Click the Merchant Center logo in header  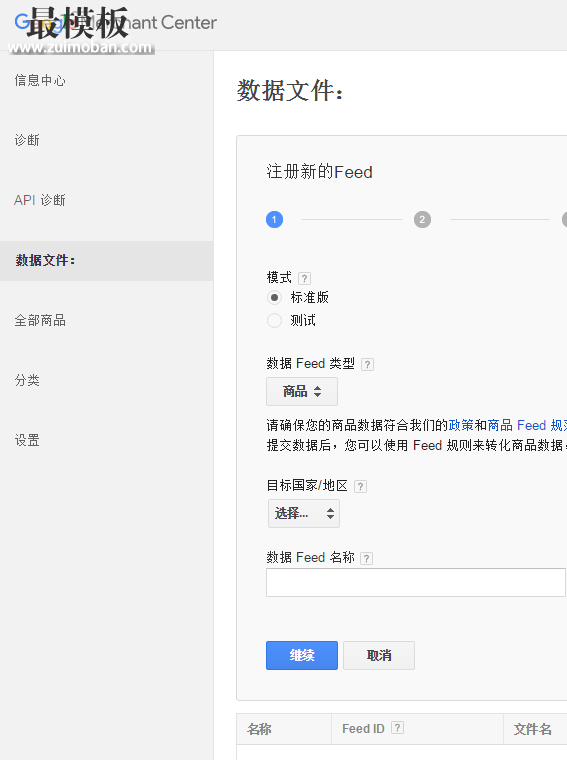click(x=115, y=22)
